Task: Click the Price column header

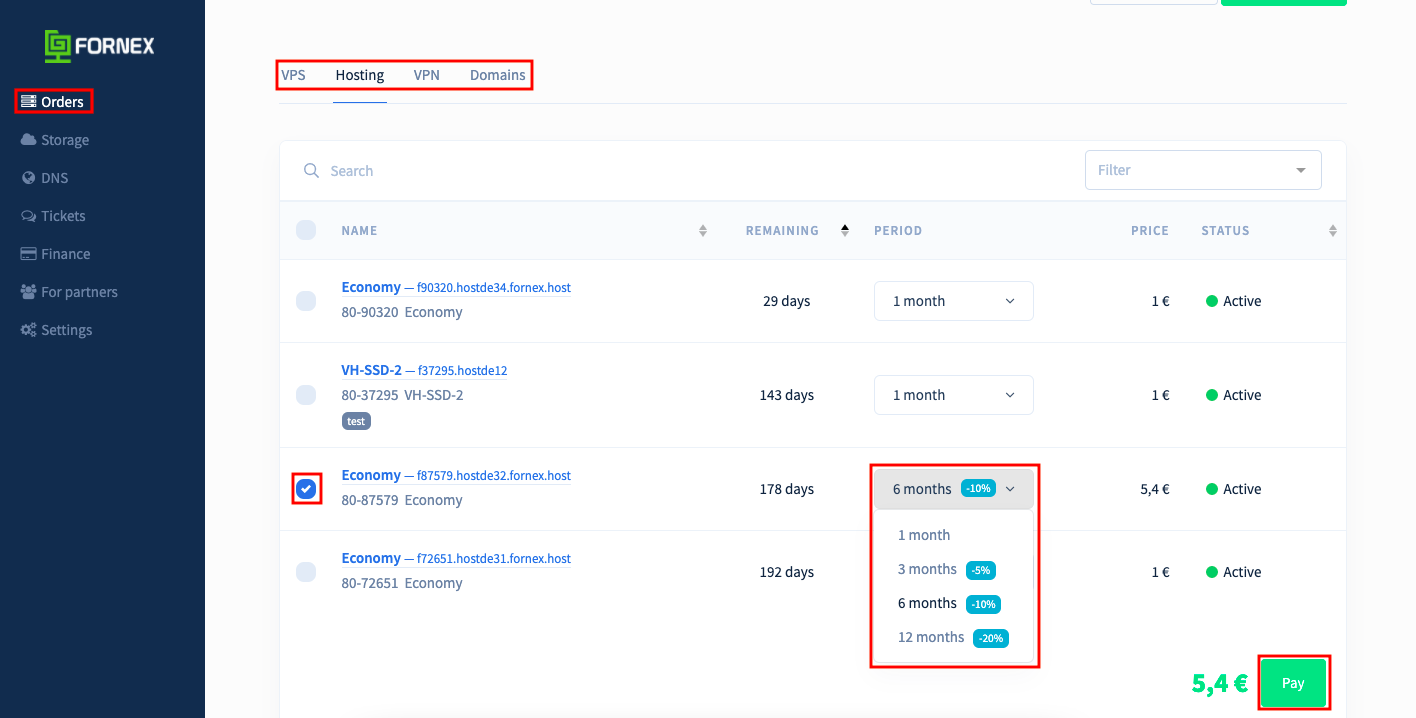Action: pyautogui.click(x=1150, y=231)
